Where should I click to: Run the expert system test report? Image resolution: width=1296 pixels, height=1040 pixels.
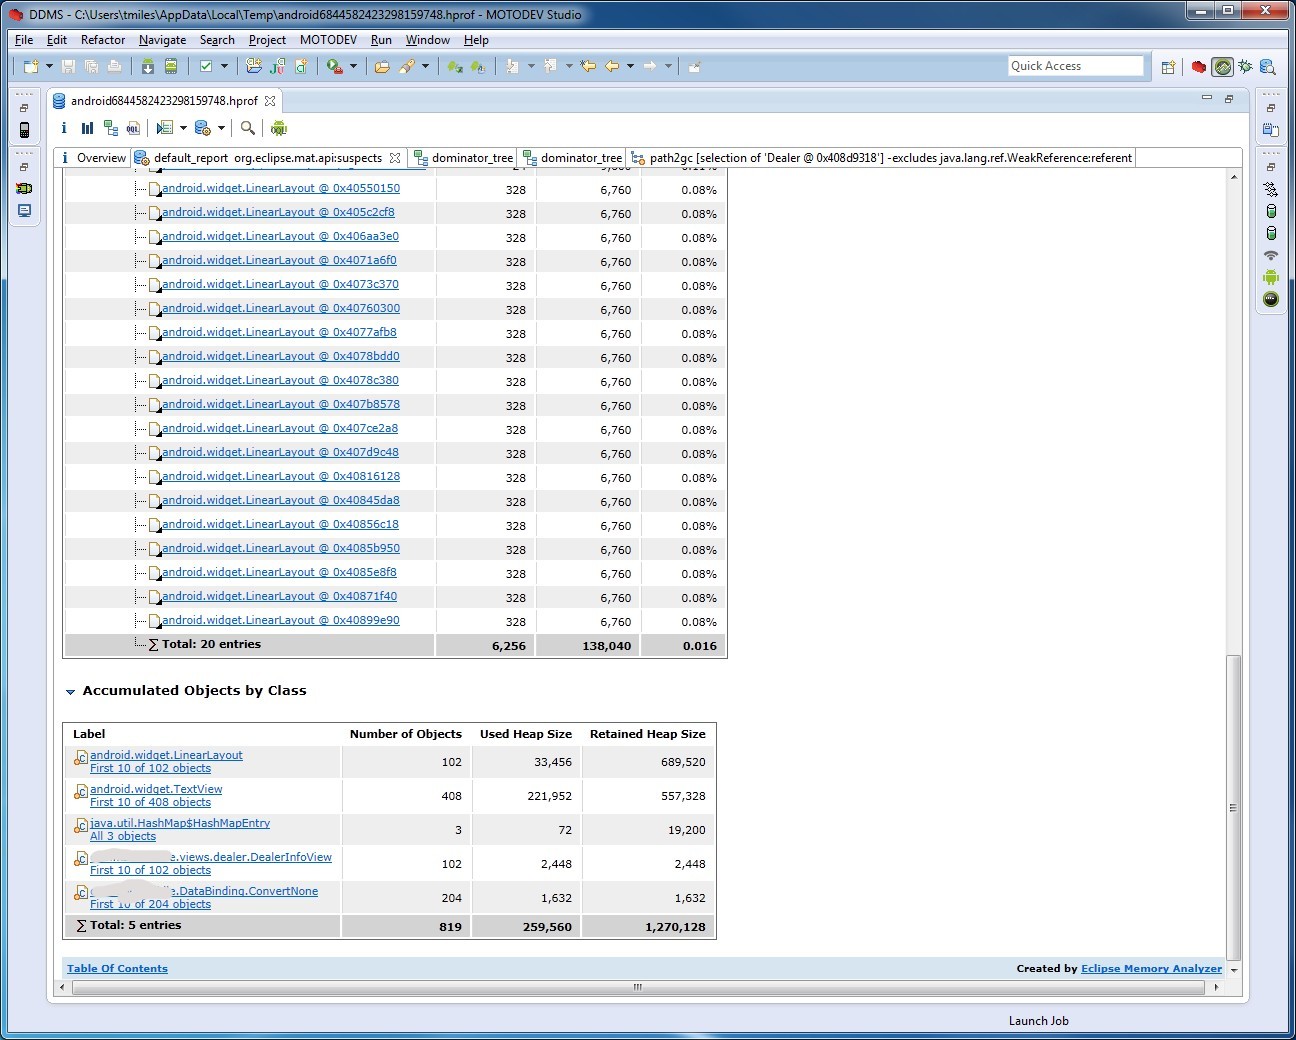point(165,128)
